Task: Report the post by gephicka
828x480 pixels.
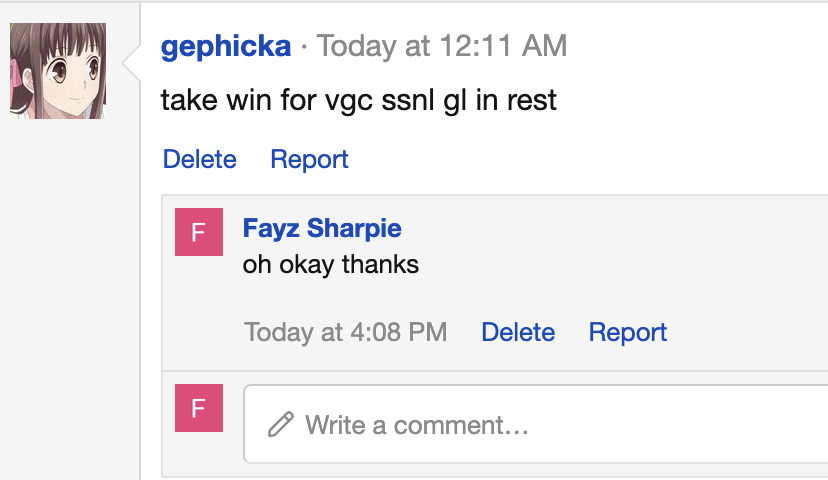Action: [x=310, y=160]
